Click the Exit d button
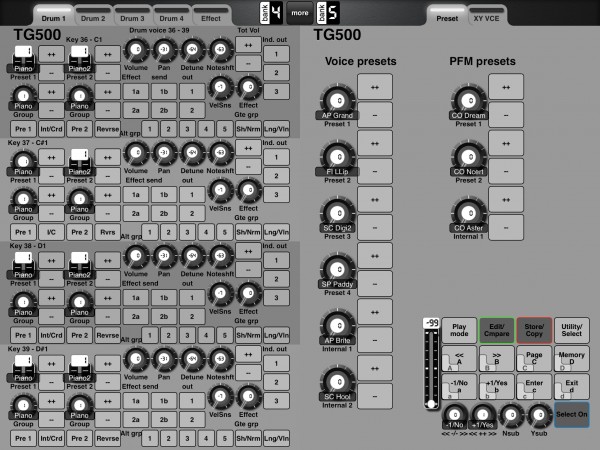This screenshot has height=450, width=600. [x=572, y=386]
